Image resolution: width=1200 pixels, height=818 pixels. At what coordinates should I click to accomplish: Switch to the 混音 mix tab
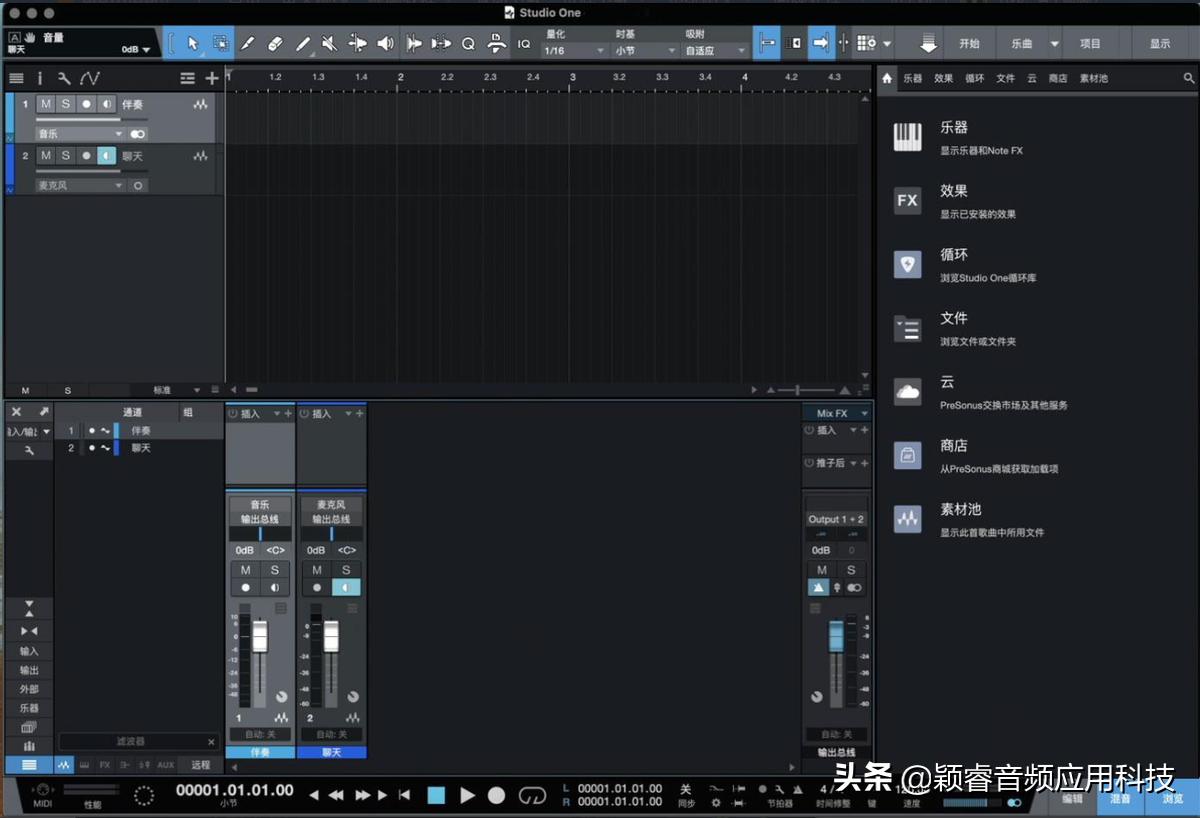[1120, 799]
